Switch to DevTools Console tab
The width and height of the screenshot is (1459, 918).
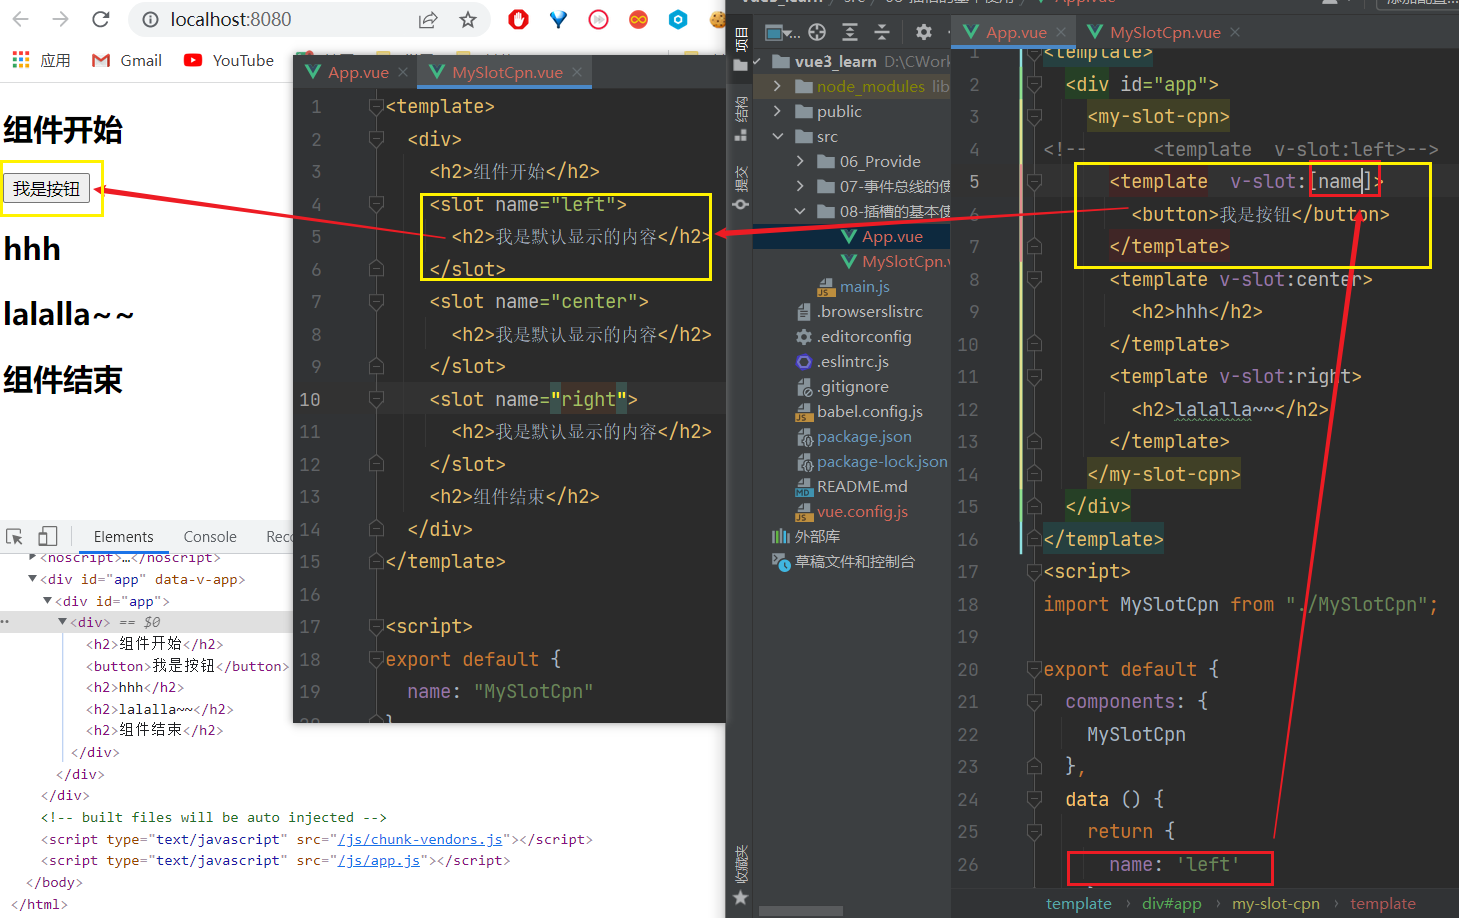pyautogui.click(x=210, y=536)
